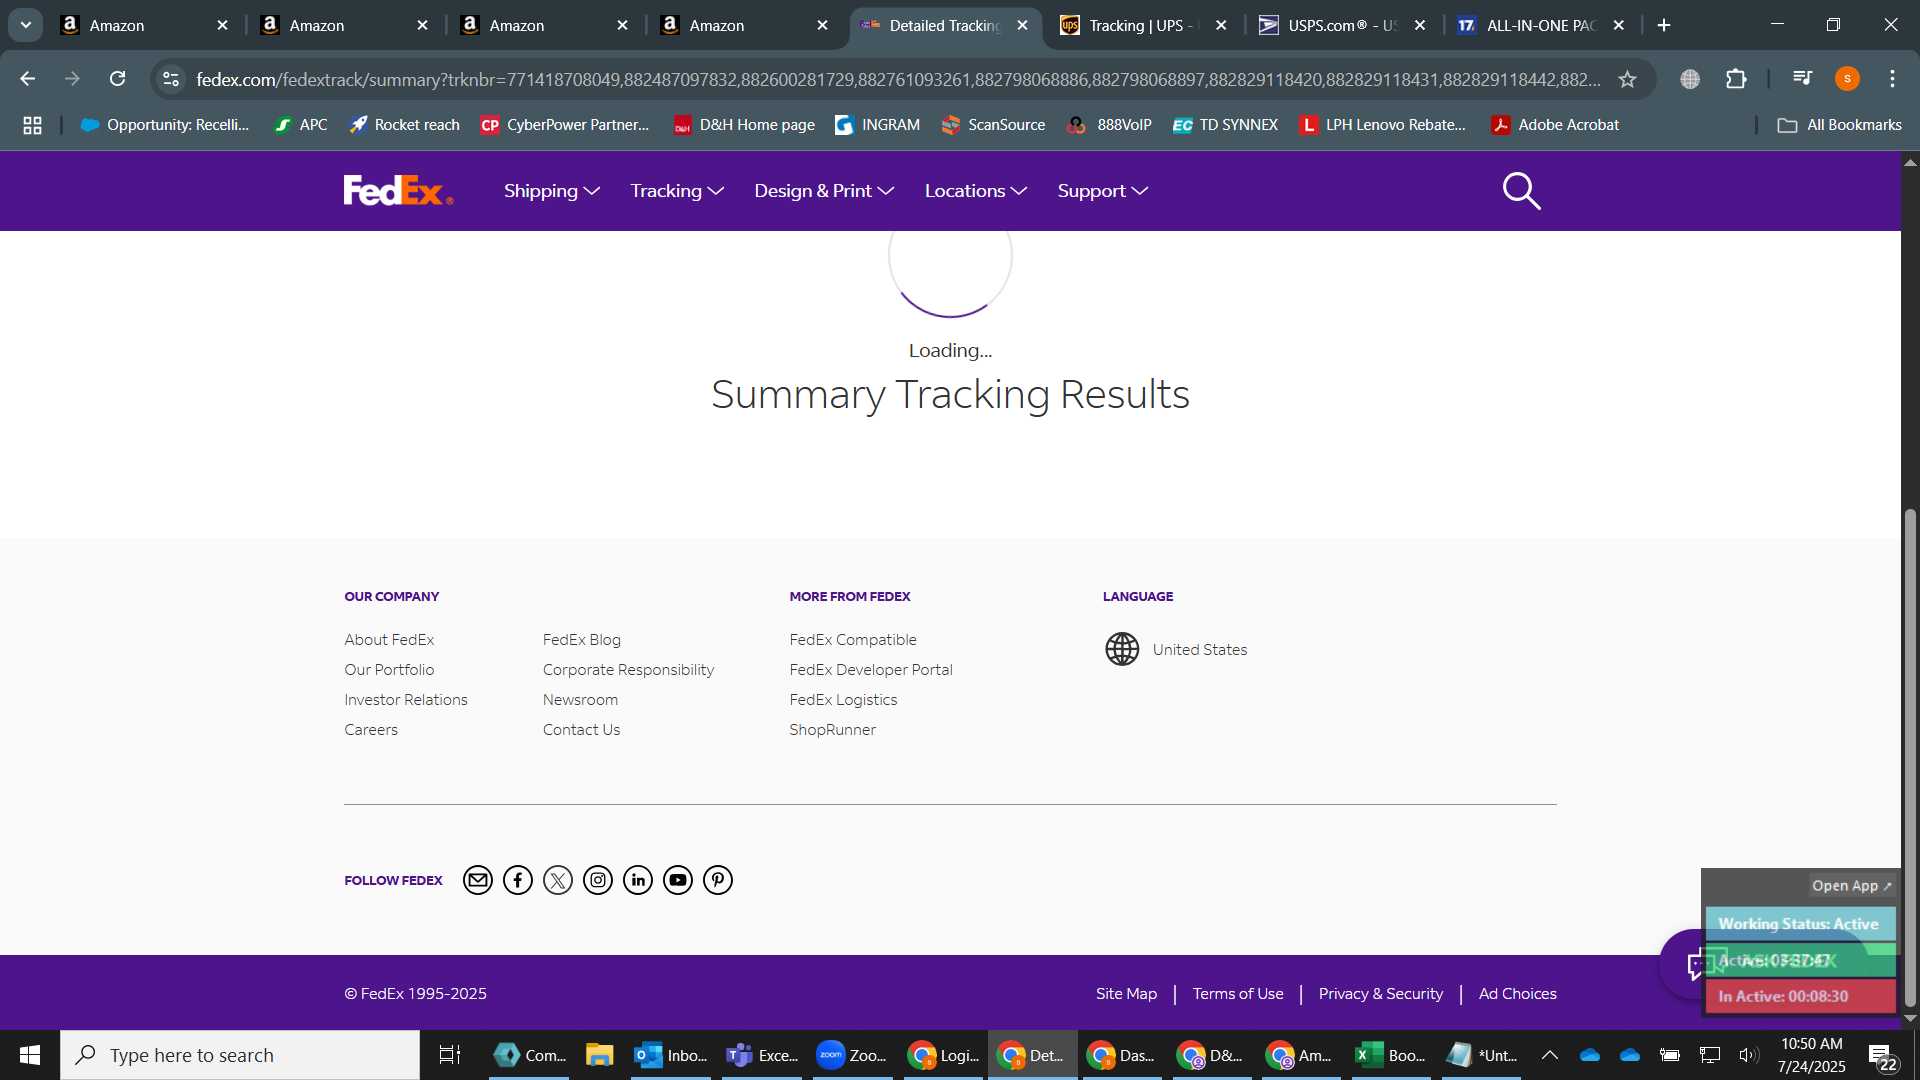Open the Chrome apps grid shortcut
Screen dimensions: 1920x1080
[x=32, y=125]
